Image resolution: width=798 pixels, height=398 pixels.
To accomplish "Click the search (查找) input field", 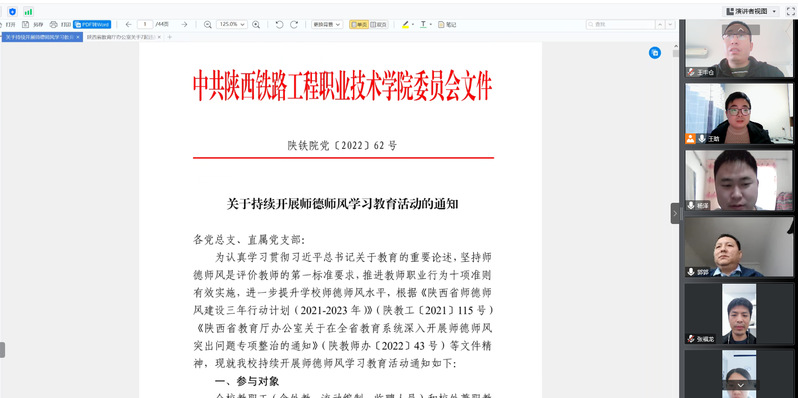I will [x=620, y=24].
